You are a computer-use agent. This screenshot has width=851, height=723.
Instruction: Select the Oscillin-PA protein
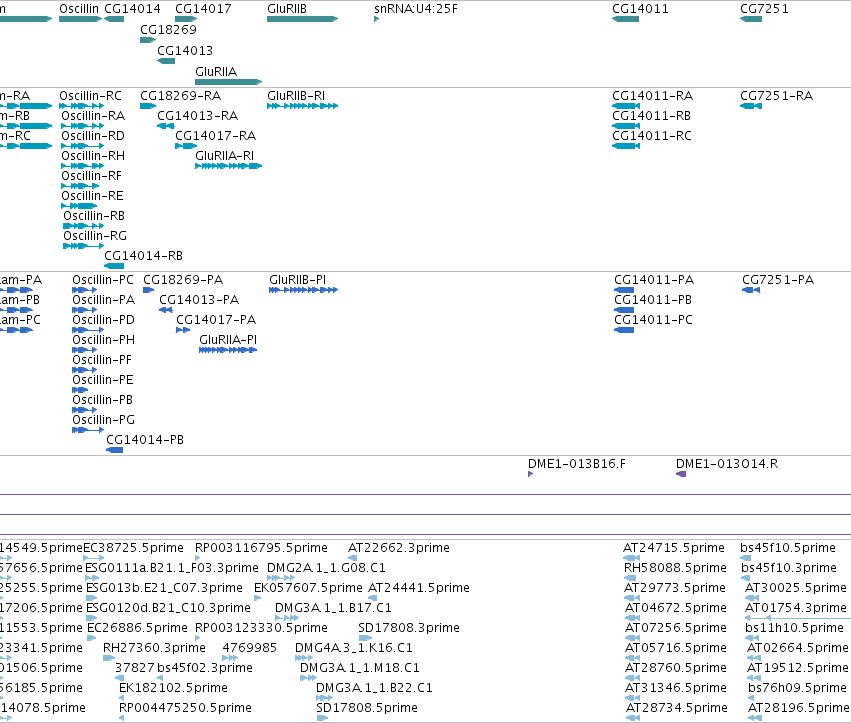[x=104, y=300]
